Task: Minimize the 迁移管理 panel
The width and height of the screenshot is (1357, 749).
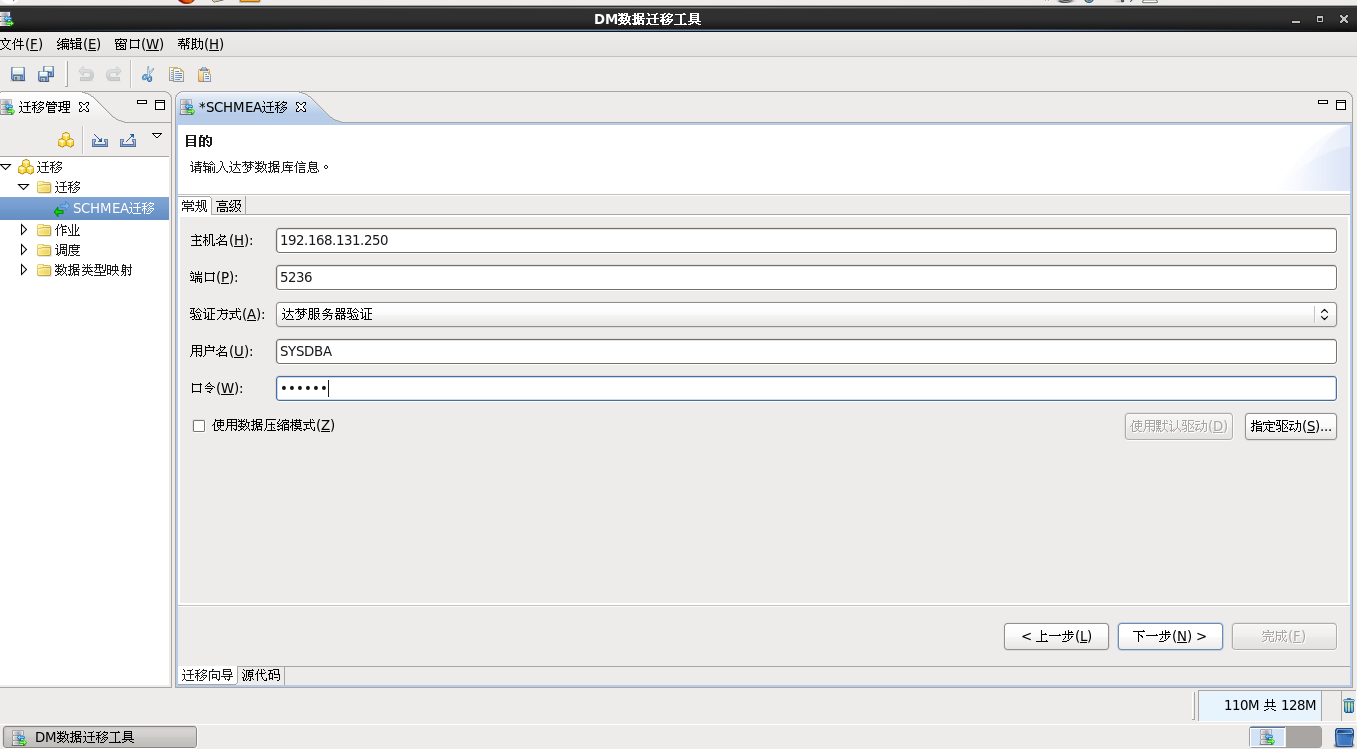Action: [x=142, y=104]
